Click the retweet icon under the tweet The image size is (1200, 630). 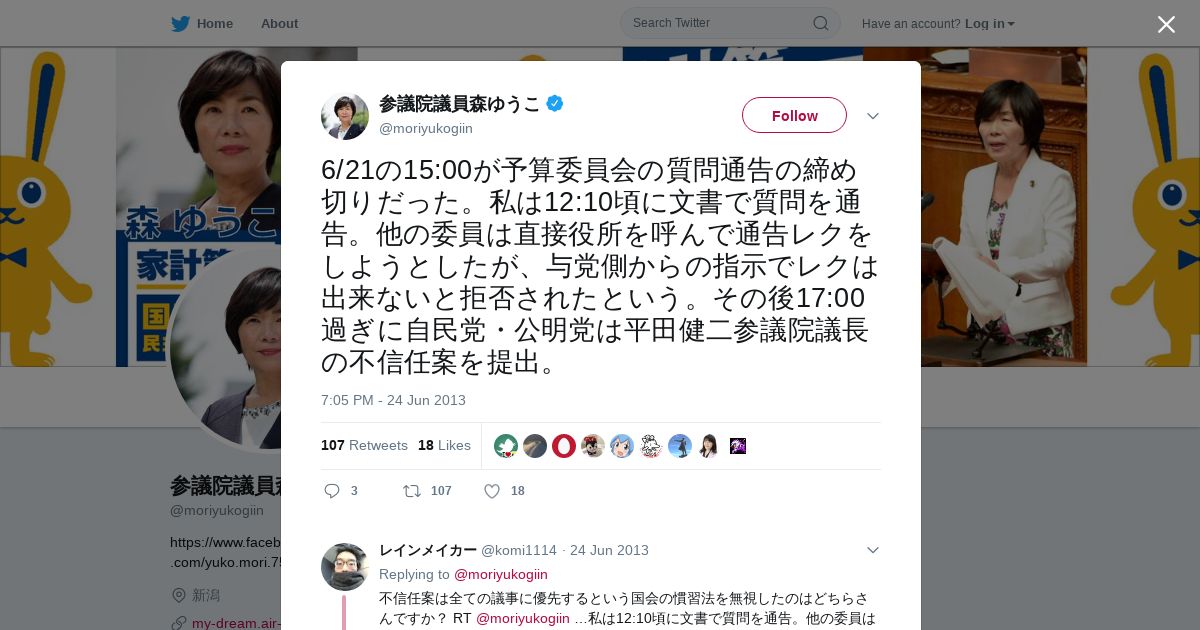coord(411,491)
